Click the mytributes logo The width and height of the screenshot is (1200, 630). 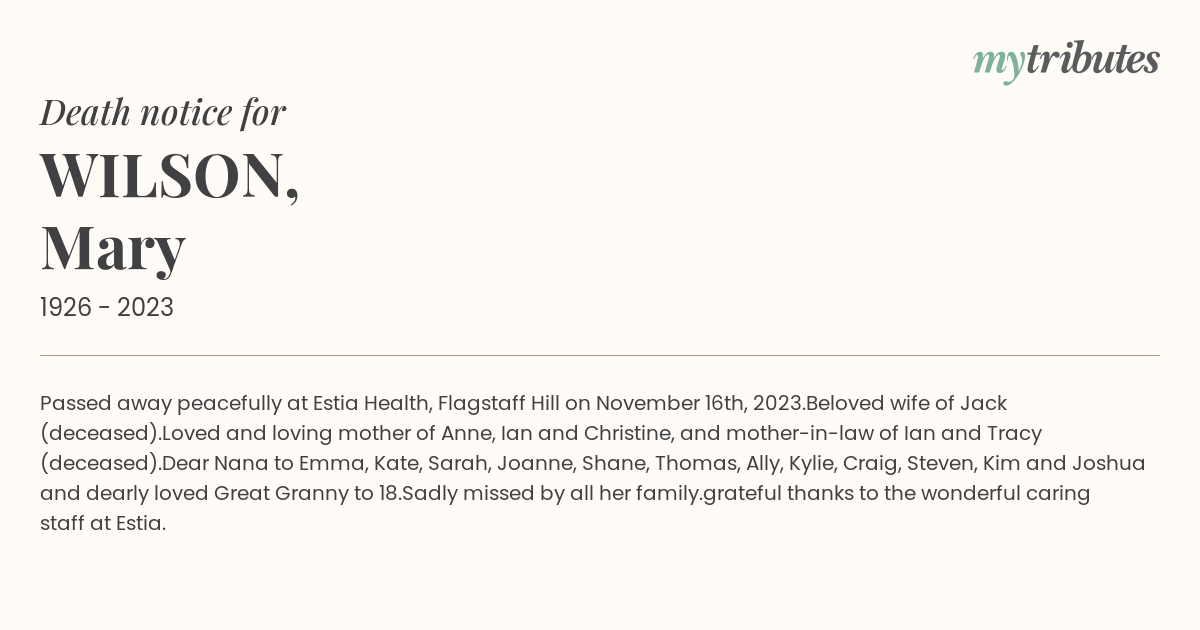[x=1066, y=61]
